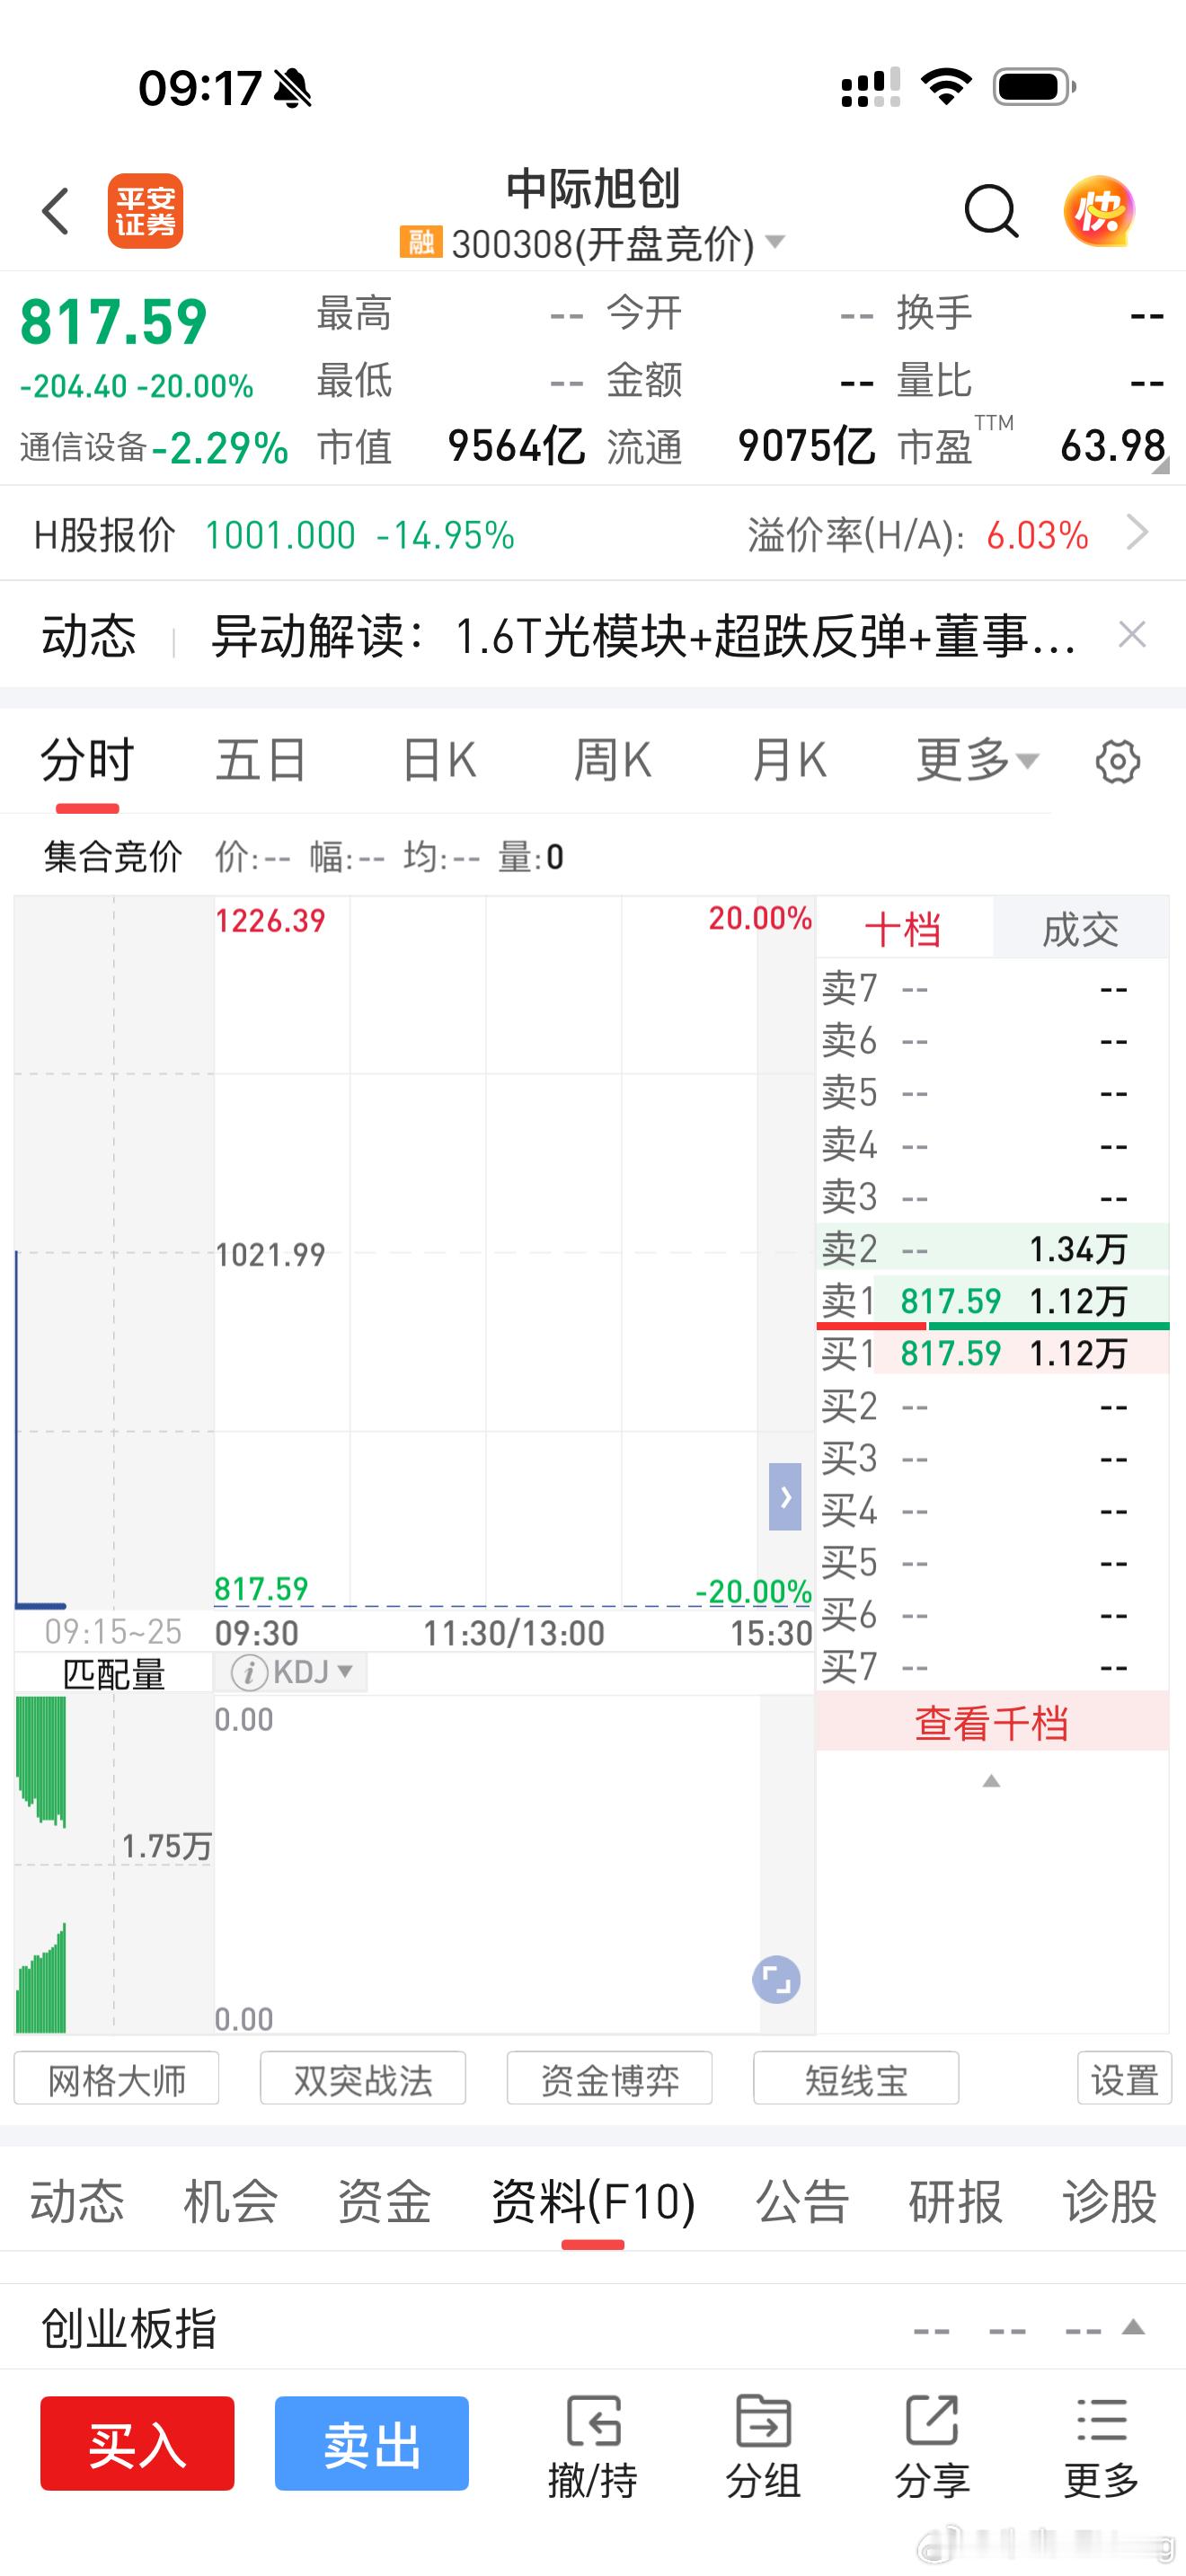The width and height of the screenshot is (1186, 2576).
Task: Open the 机会 tab
Action: tap(230, 2201)
